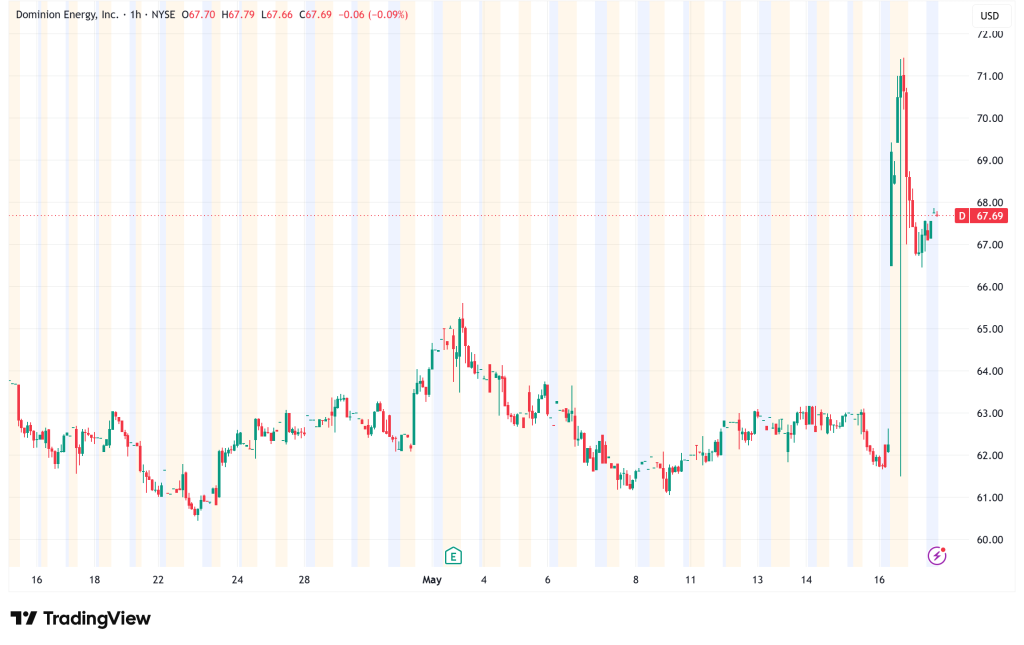Click the date 6 on time axis
This screenshot has height=645, width=1024.
click(x=547, y=580)
